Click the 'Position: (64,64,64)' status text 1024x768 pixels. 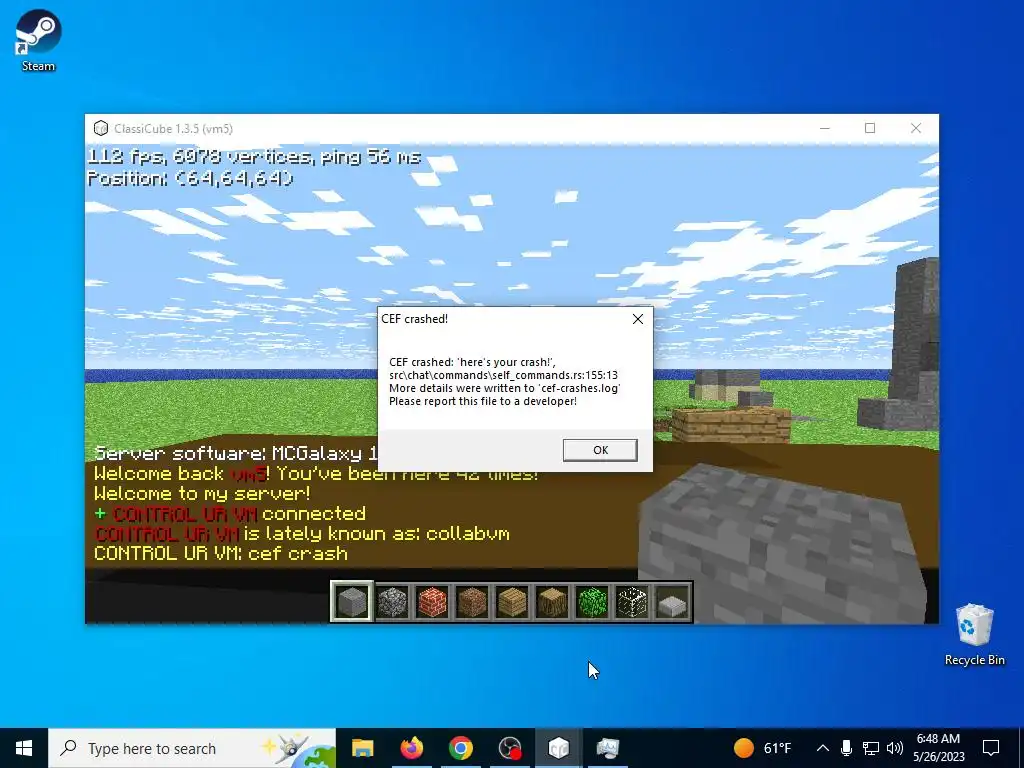(x=190, y=178)
